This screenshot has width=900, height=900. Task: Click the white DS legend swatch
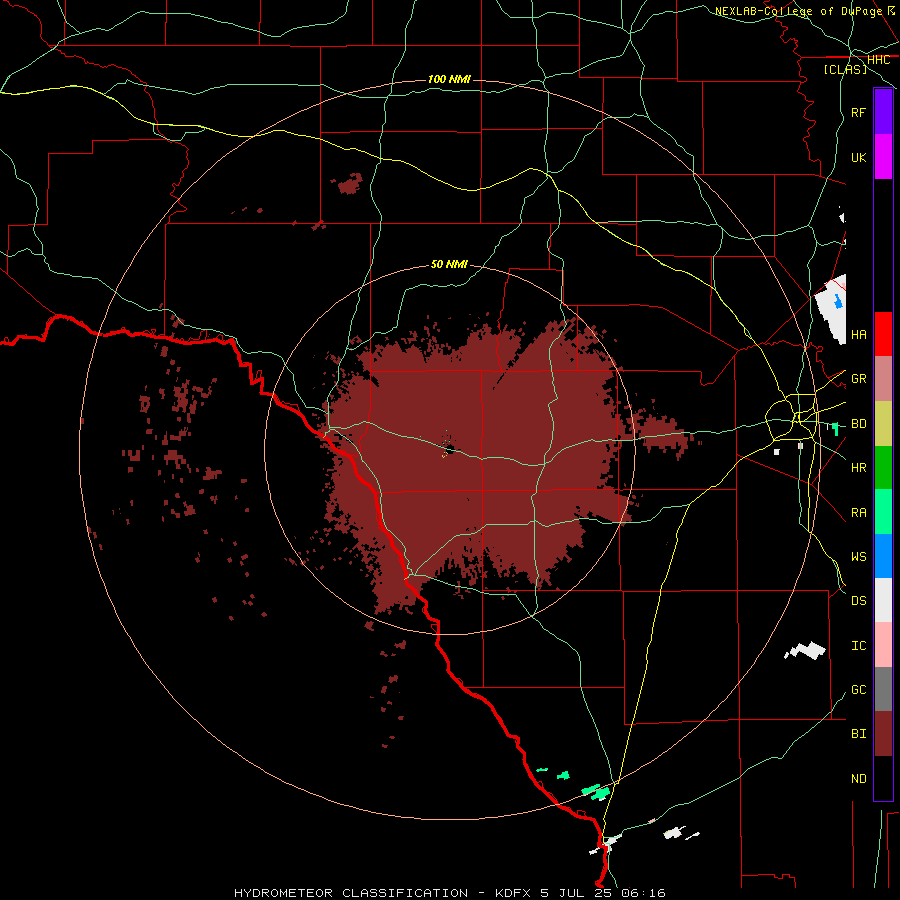tap(883, 600)
